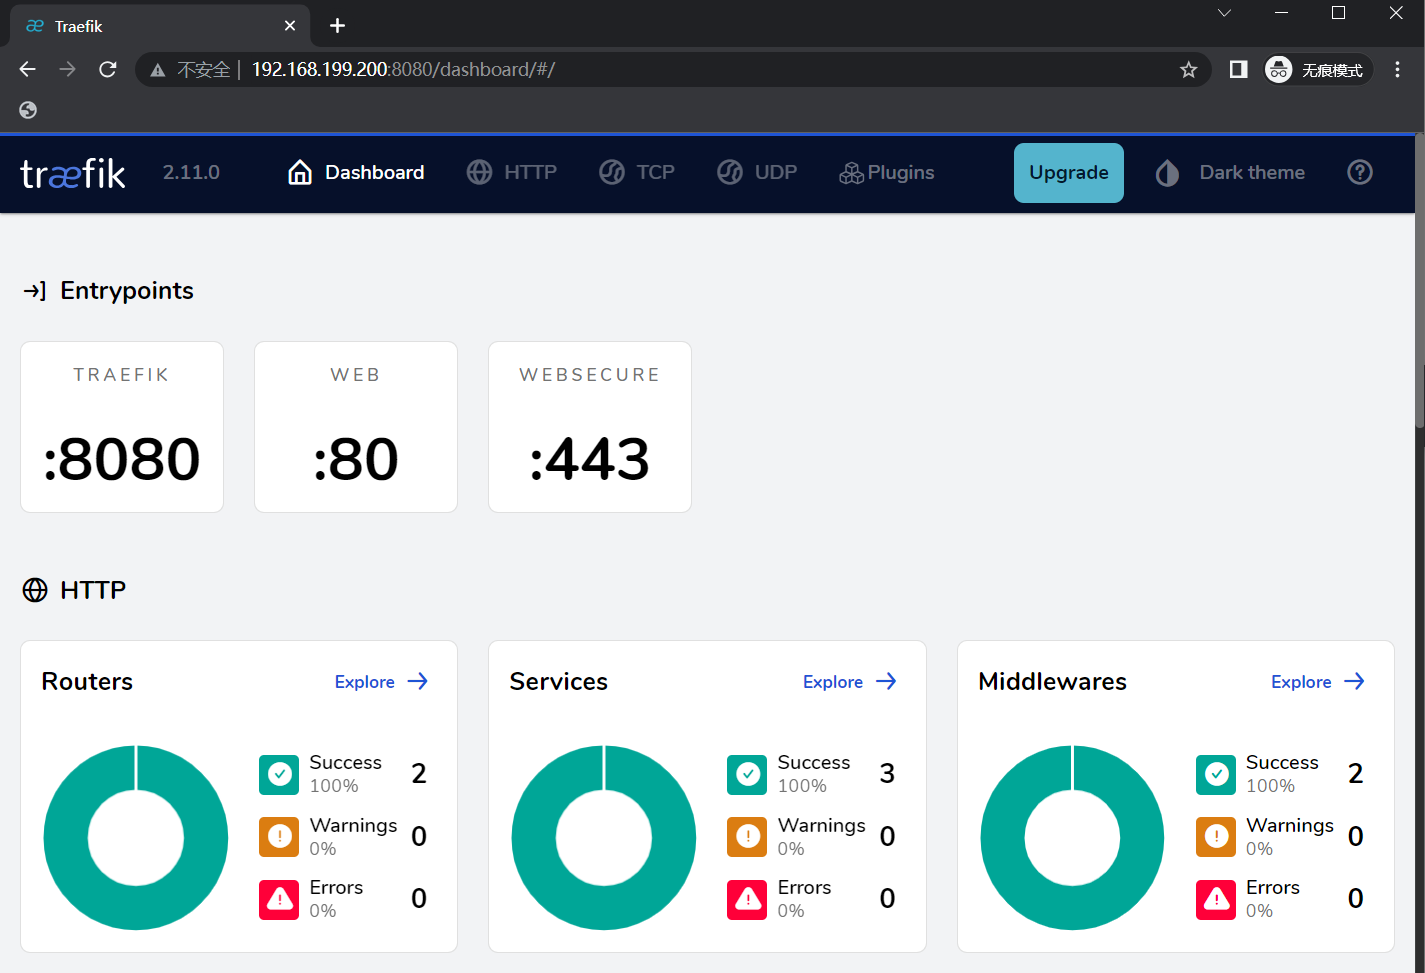The width and height of the screenshot is (1425, 973).
Task: Click the Services heading text
Action: [558, 681]
